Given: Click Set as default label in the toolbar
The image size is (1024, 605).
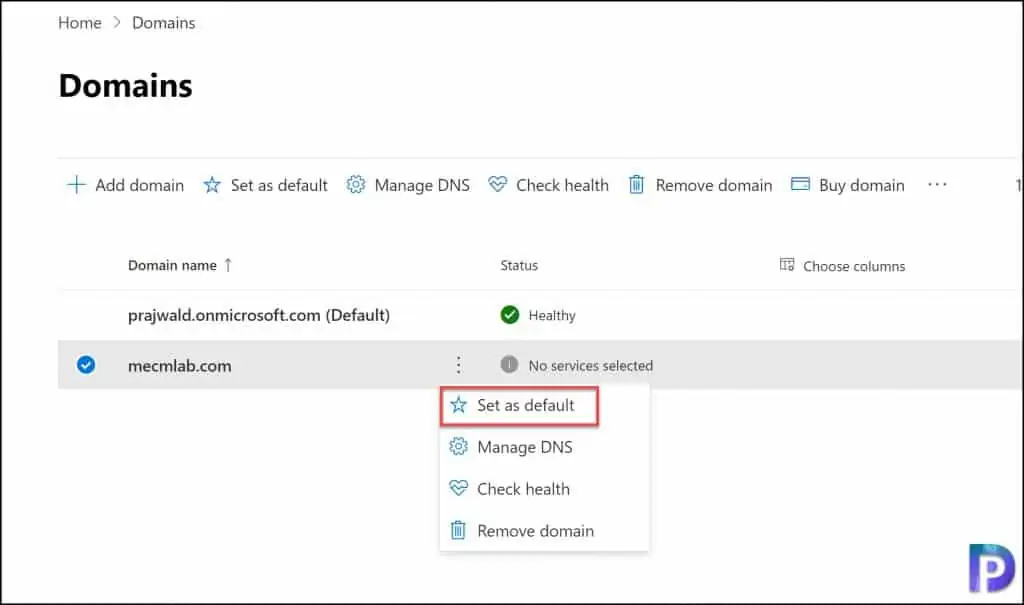Looking at the screenshot, I should pyautogui.click(x=279, y=186).
